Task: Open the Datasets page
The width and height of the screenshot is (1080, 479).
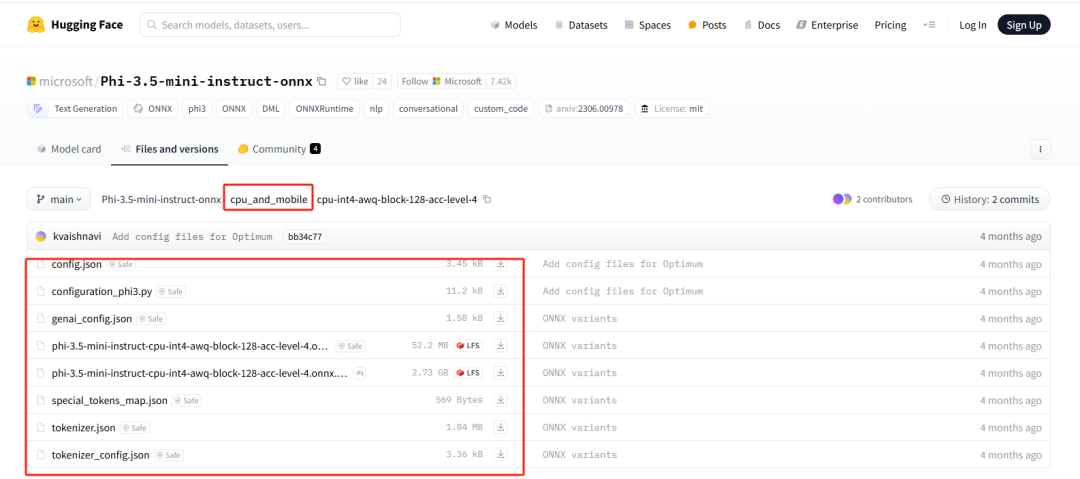Action: point(581,25)
